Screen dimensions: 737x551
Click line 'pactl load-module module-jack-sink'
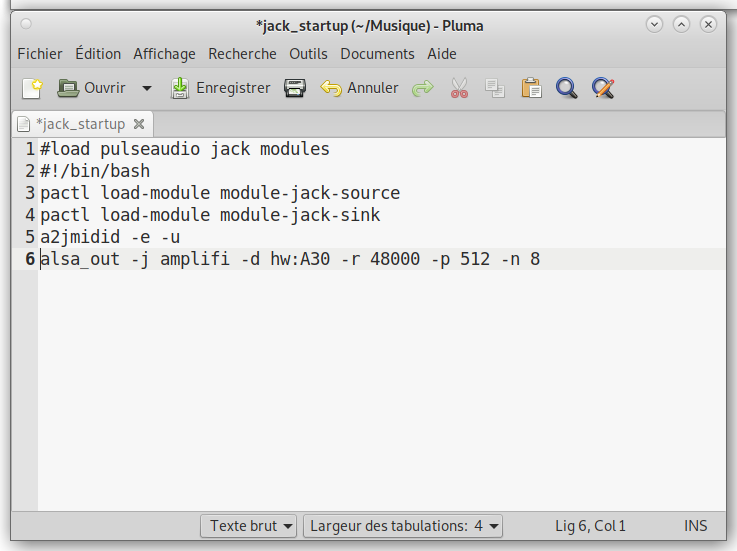pos(210,215)
